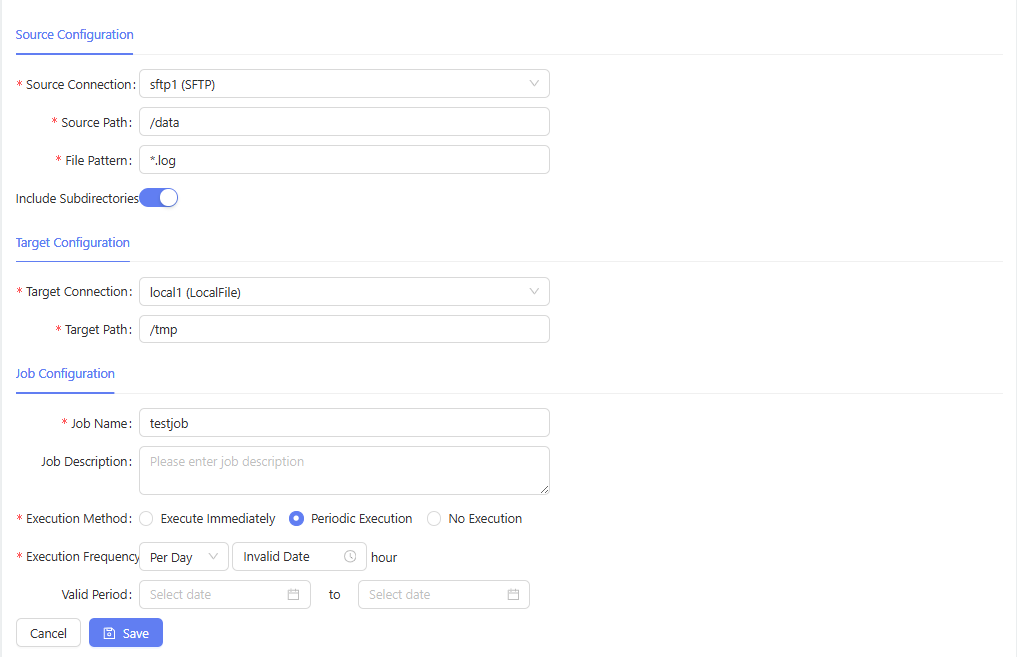
Task: Switch to Source Configuration tab header
Action: tap(74, 35)
